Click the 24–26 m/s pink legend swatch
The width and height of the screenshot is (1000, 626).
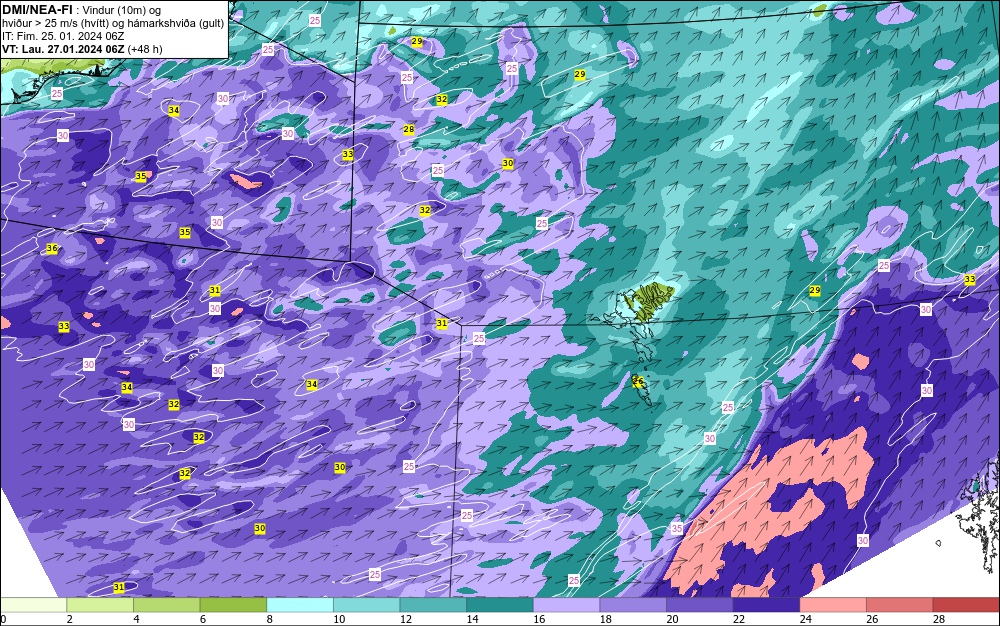(833, 605)
